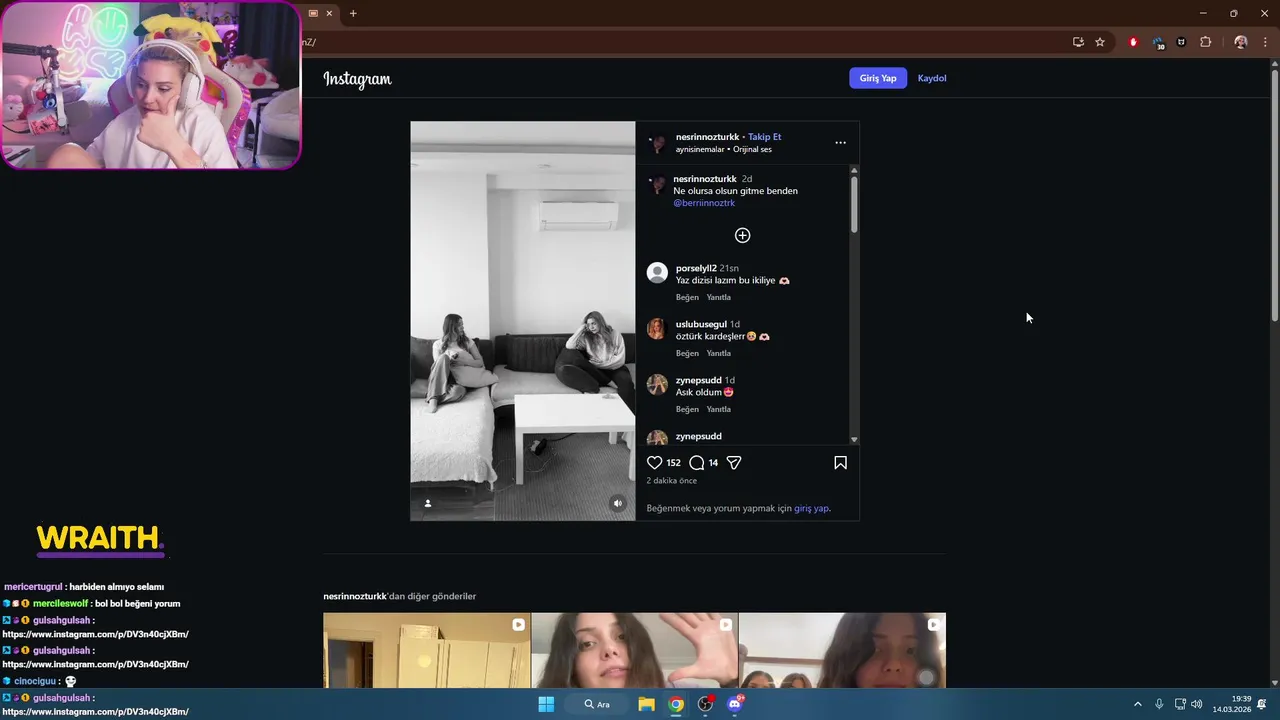1280x720 pixels.
Task: Click the Orijinal ses audio link
Action: tap(752, 150)
